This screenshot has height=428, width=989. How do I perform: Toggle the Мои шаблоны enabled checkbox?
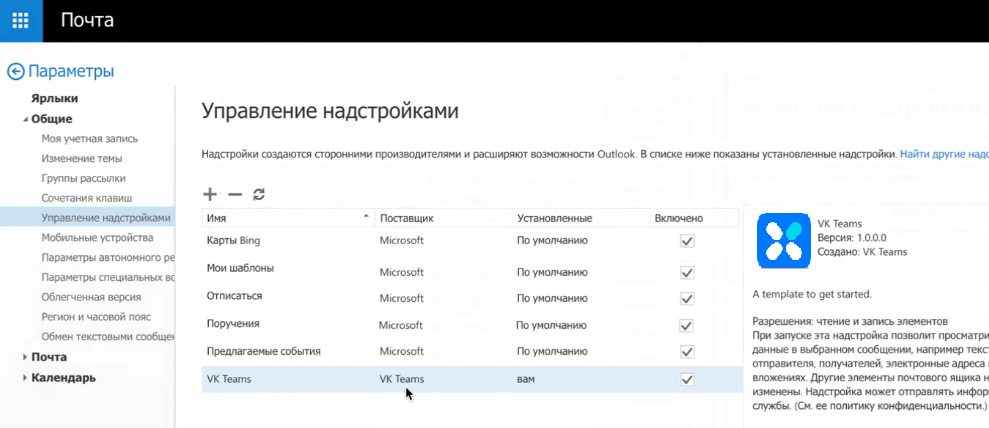[686, 272]
